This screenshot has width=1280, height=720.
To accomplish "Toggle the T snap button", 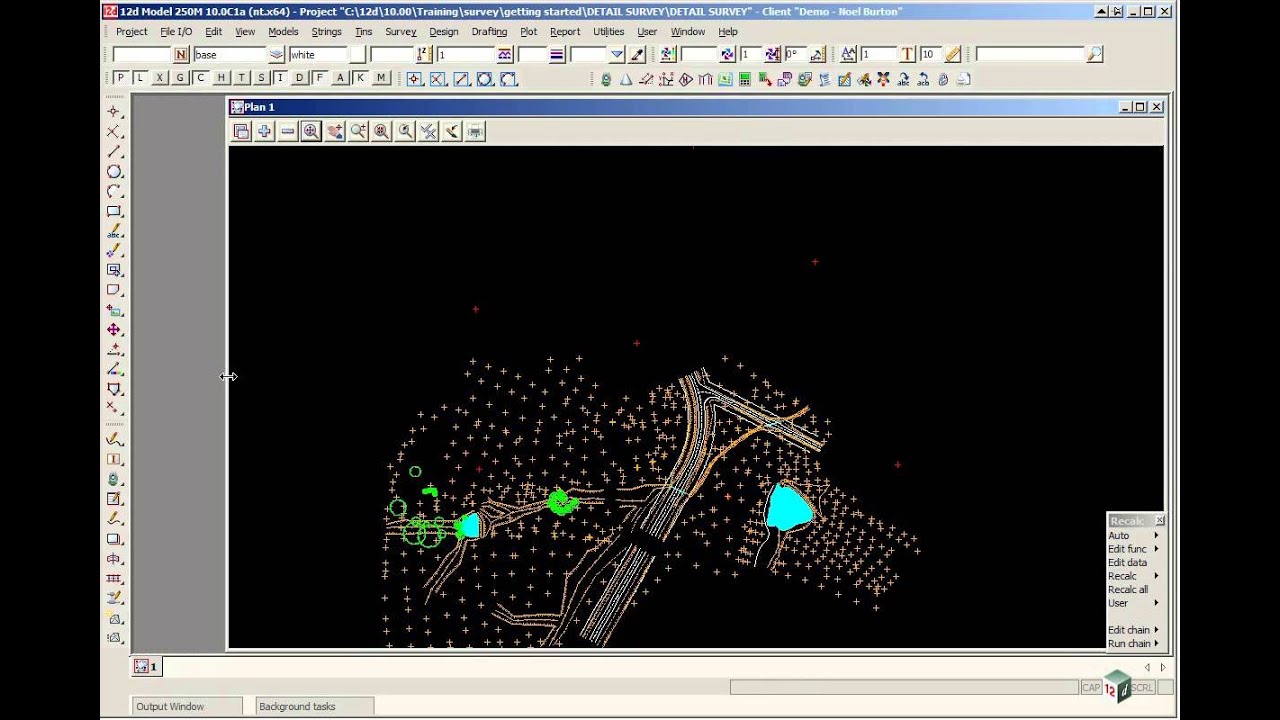I will [x=241, y=78].
